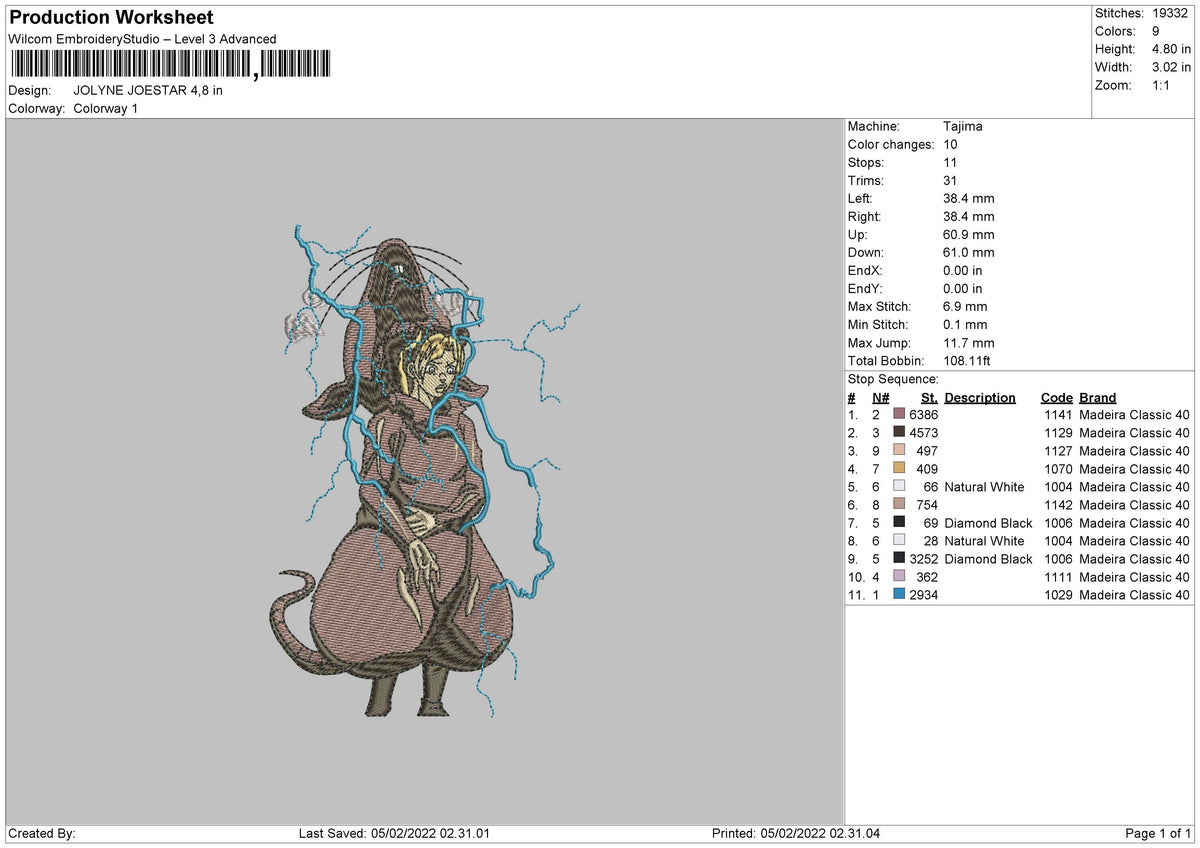Click the swatch for thread code 1142
Viewport: 1200px width, 848px height.
[899, 504]
